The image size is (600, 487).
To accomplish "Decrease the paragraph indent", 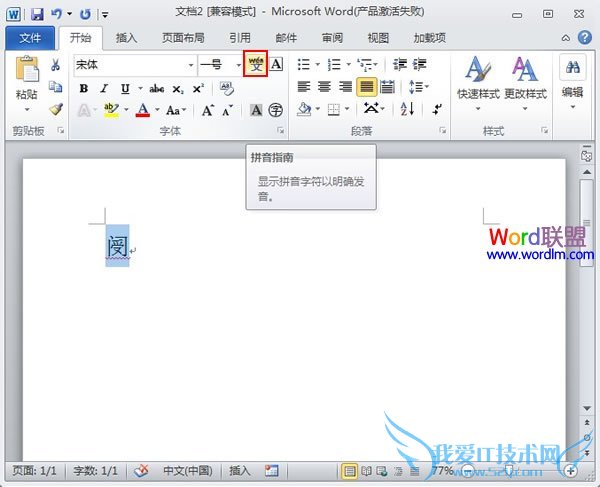I will pyautogui.click(x=400, y=65).
